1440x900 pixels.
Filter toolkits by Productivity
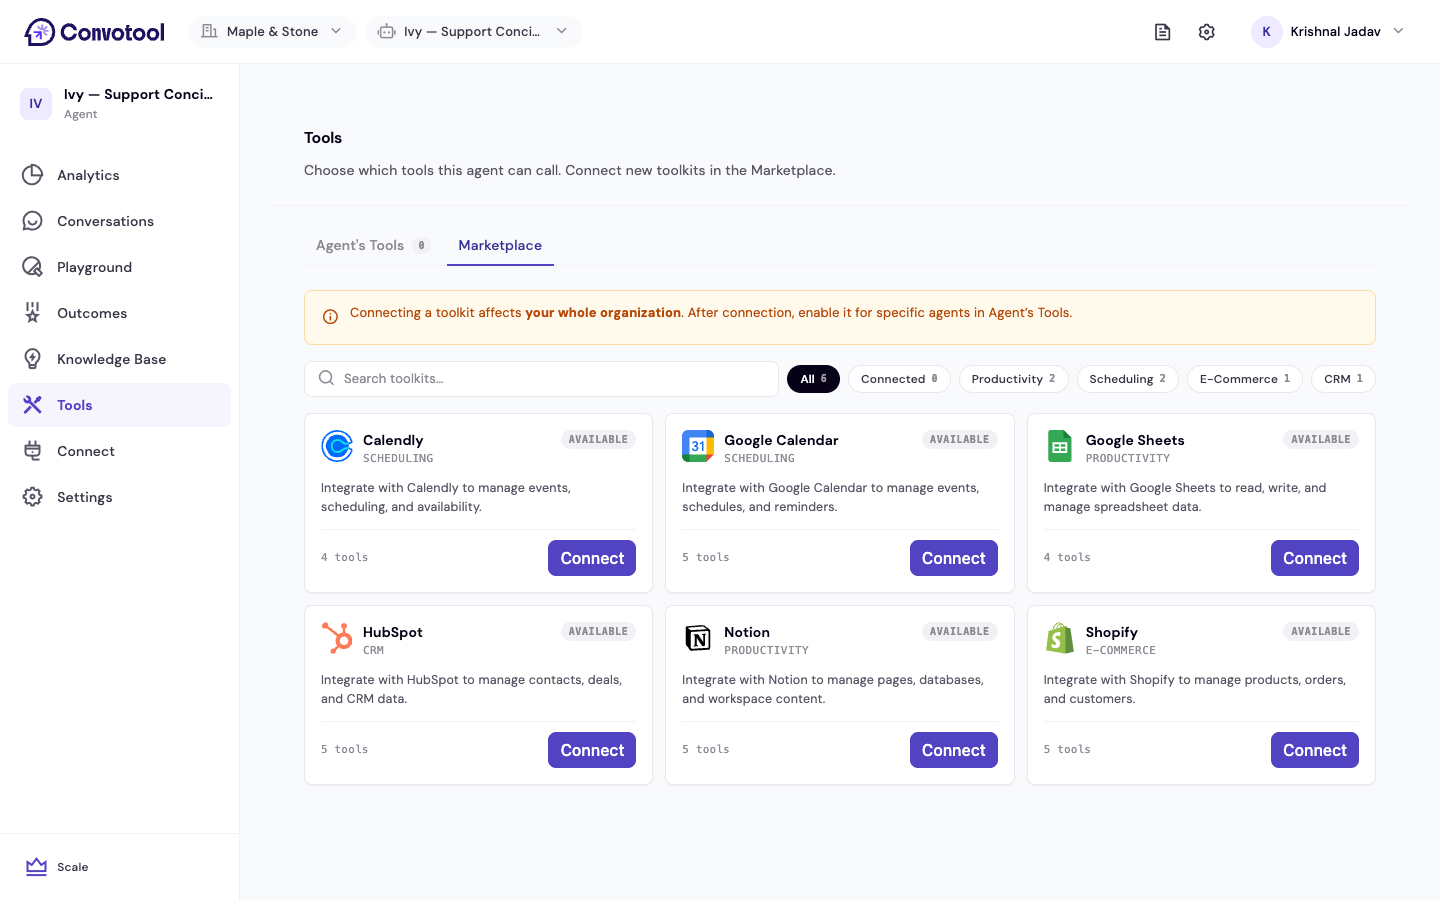pyautogui.click(x=1013, y=379)
